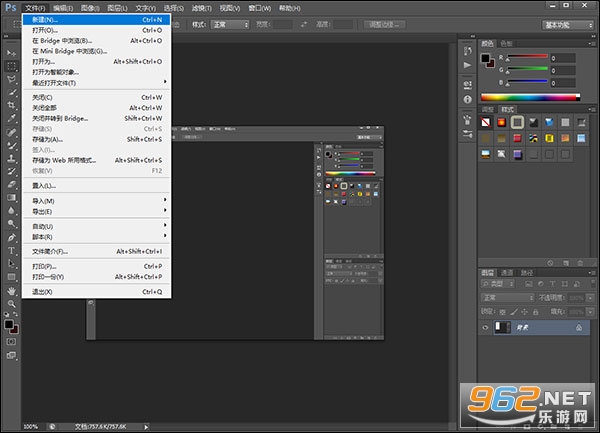Image resolution: width=600 pixels, height=433 pixels.
Task: Filter layers by pixel layer icon
Action: (x=528, y=284)
